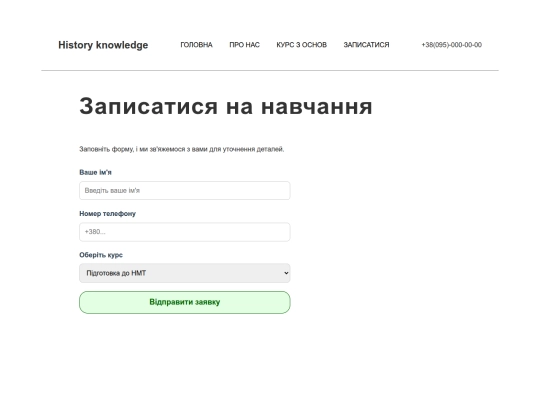Click the Номер телефону label
Screen dimensions: 540x405
[x=107, y=214]
